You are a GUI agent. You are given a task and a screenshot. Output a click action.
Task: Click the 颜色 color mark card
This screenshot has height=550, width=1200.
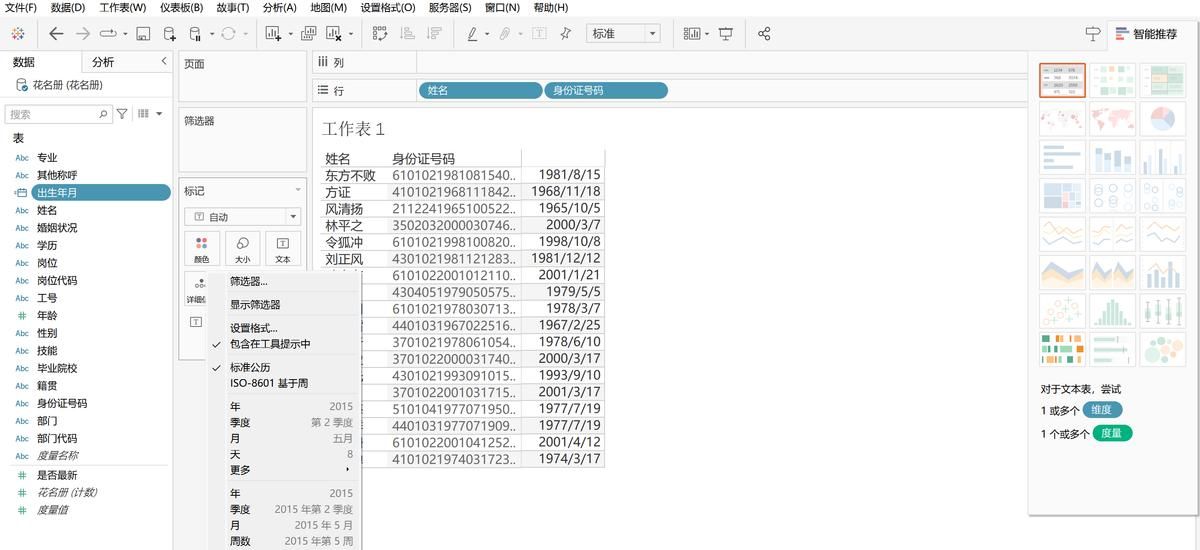202,248
